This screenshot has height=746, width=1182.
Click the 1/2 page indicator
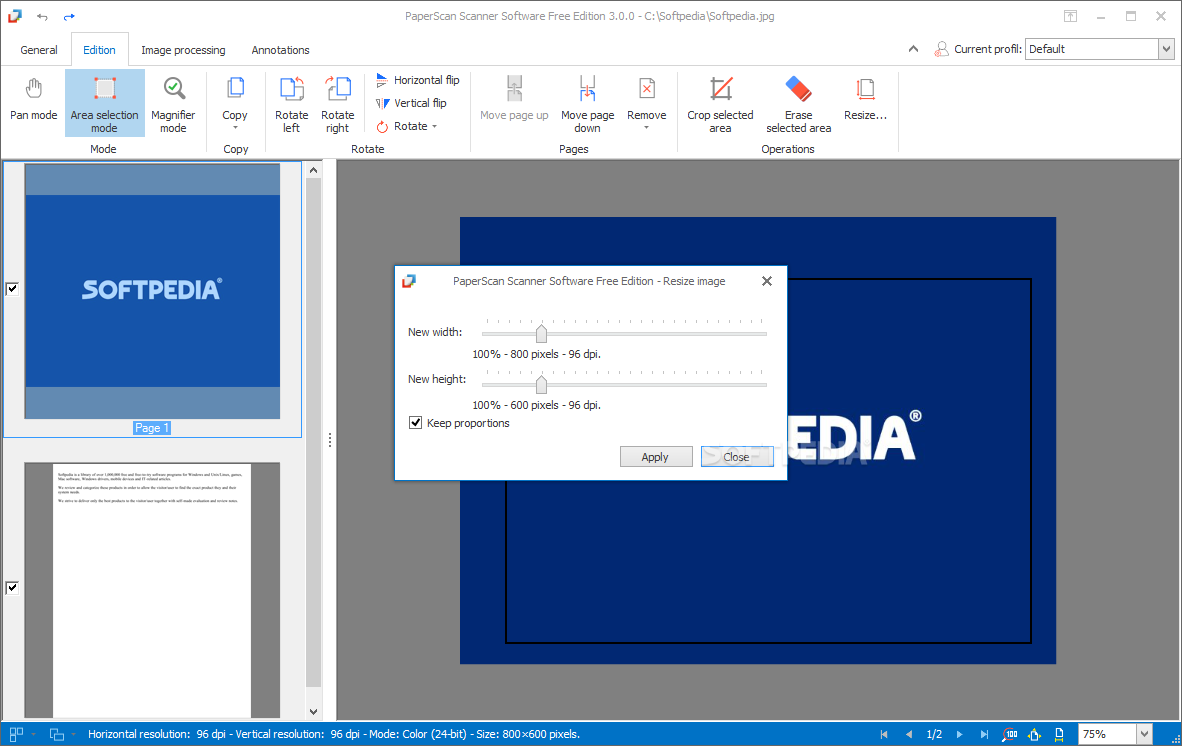(934, 734)
